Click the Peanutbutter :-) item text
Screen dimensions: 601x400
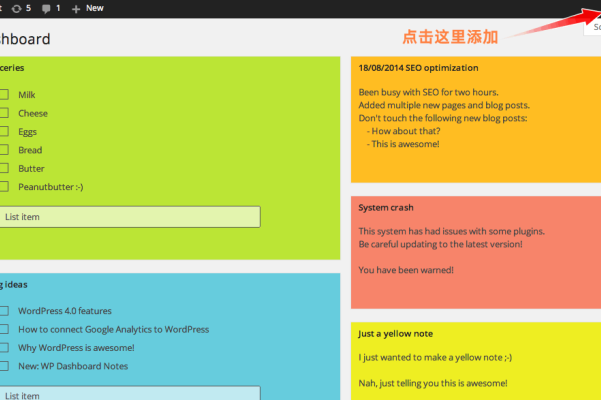(51, 187)
